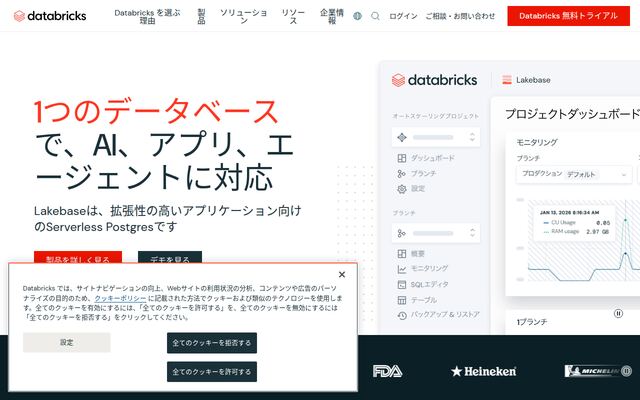
Task: Click the プロジェクトダッシュボード heading
Action: tap(572, 114)
